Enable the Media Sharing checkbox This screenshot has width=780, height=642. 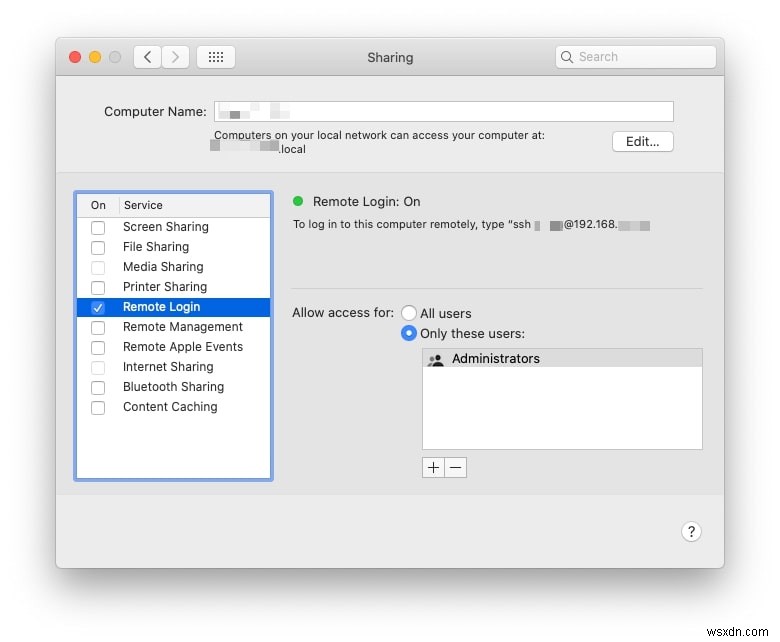pyautogui.click(x=98, y=268)
